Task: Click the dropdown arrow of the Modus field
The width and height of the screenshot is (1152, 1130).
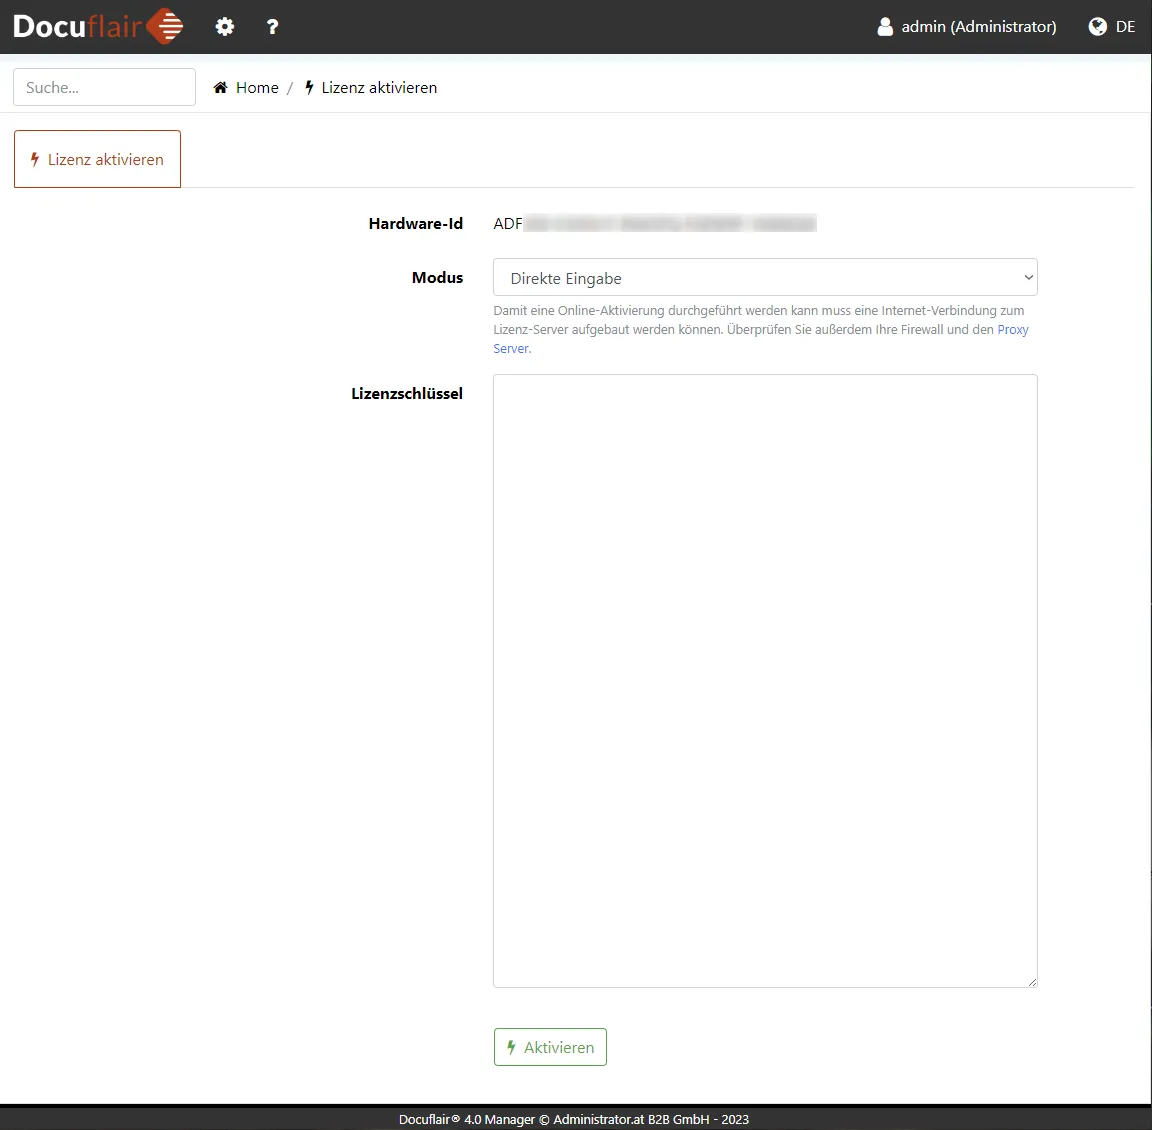Action: 1028,277
